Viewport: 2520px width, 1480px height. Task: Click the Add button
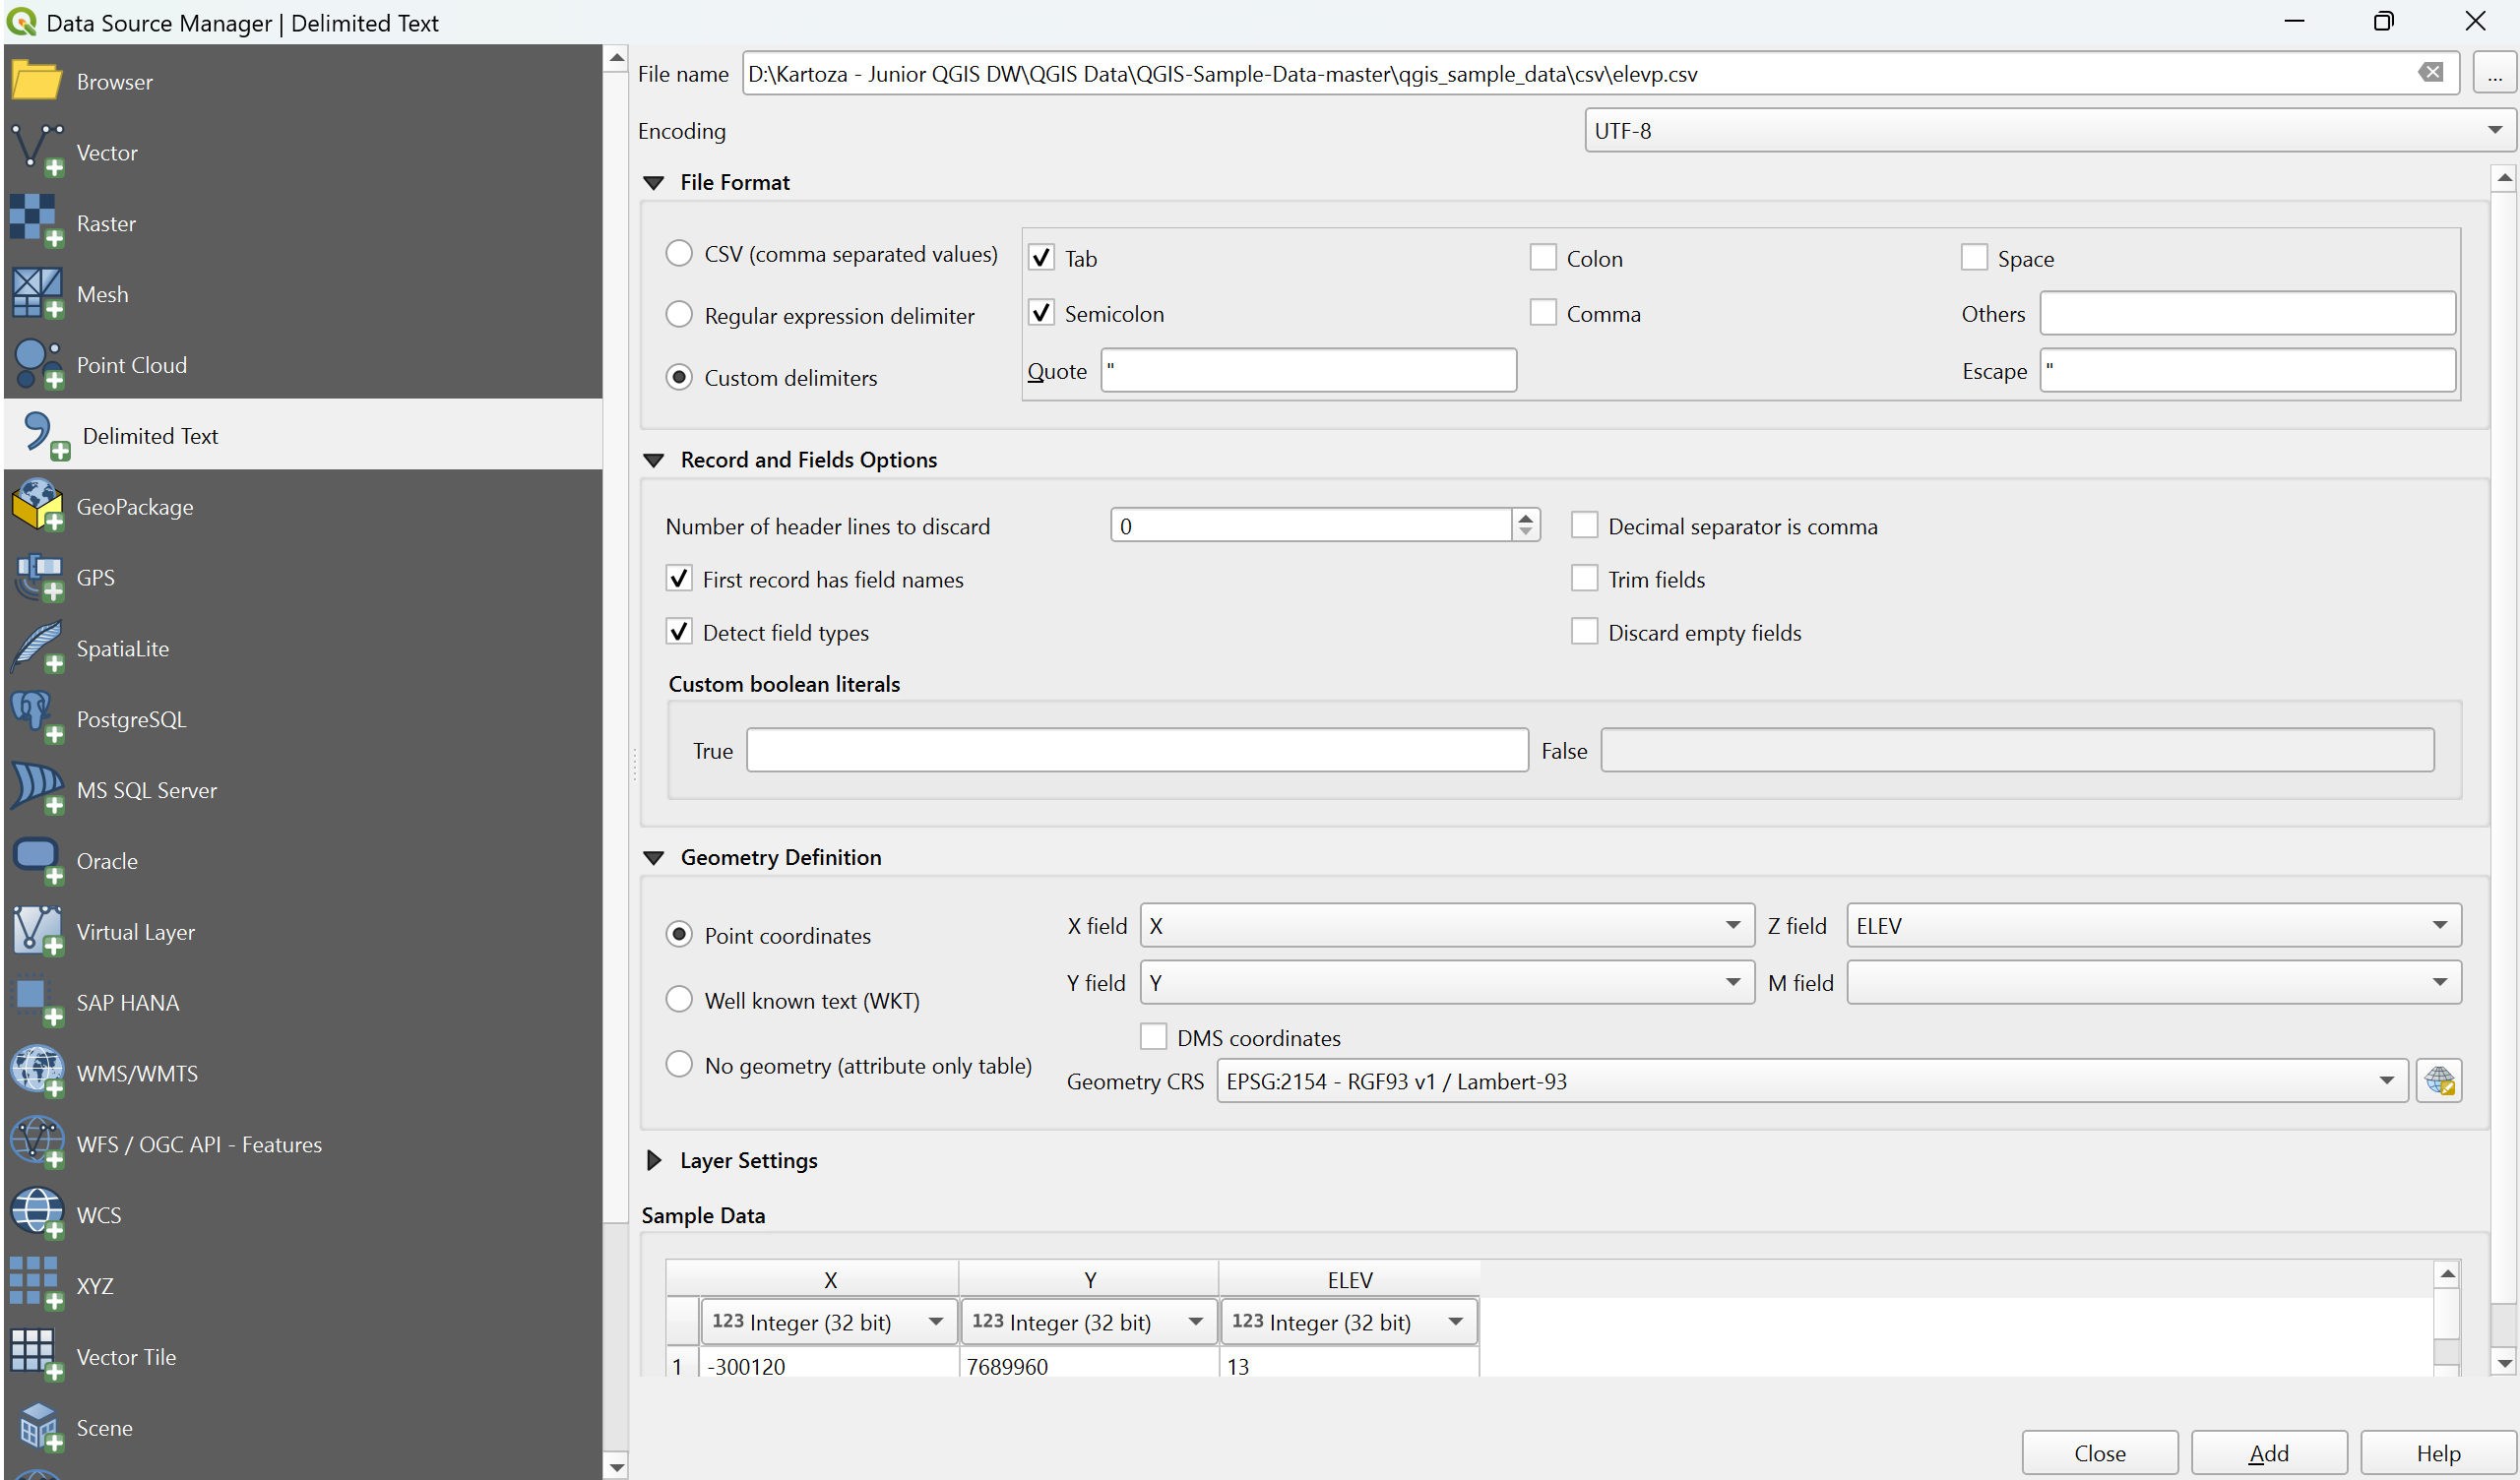[2268, 1453]
